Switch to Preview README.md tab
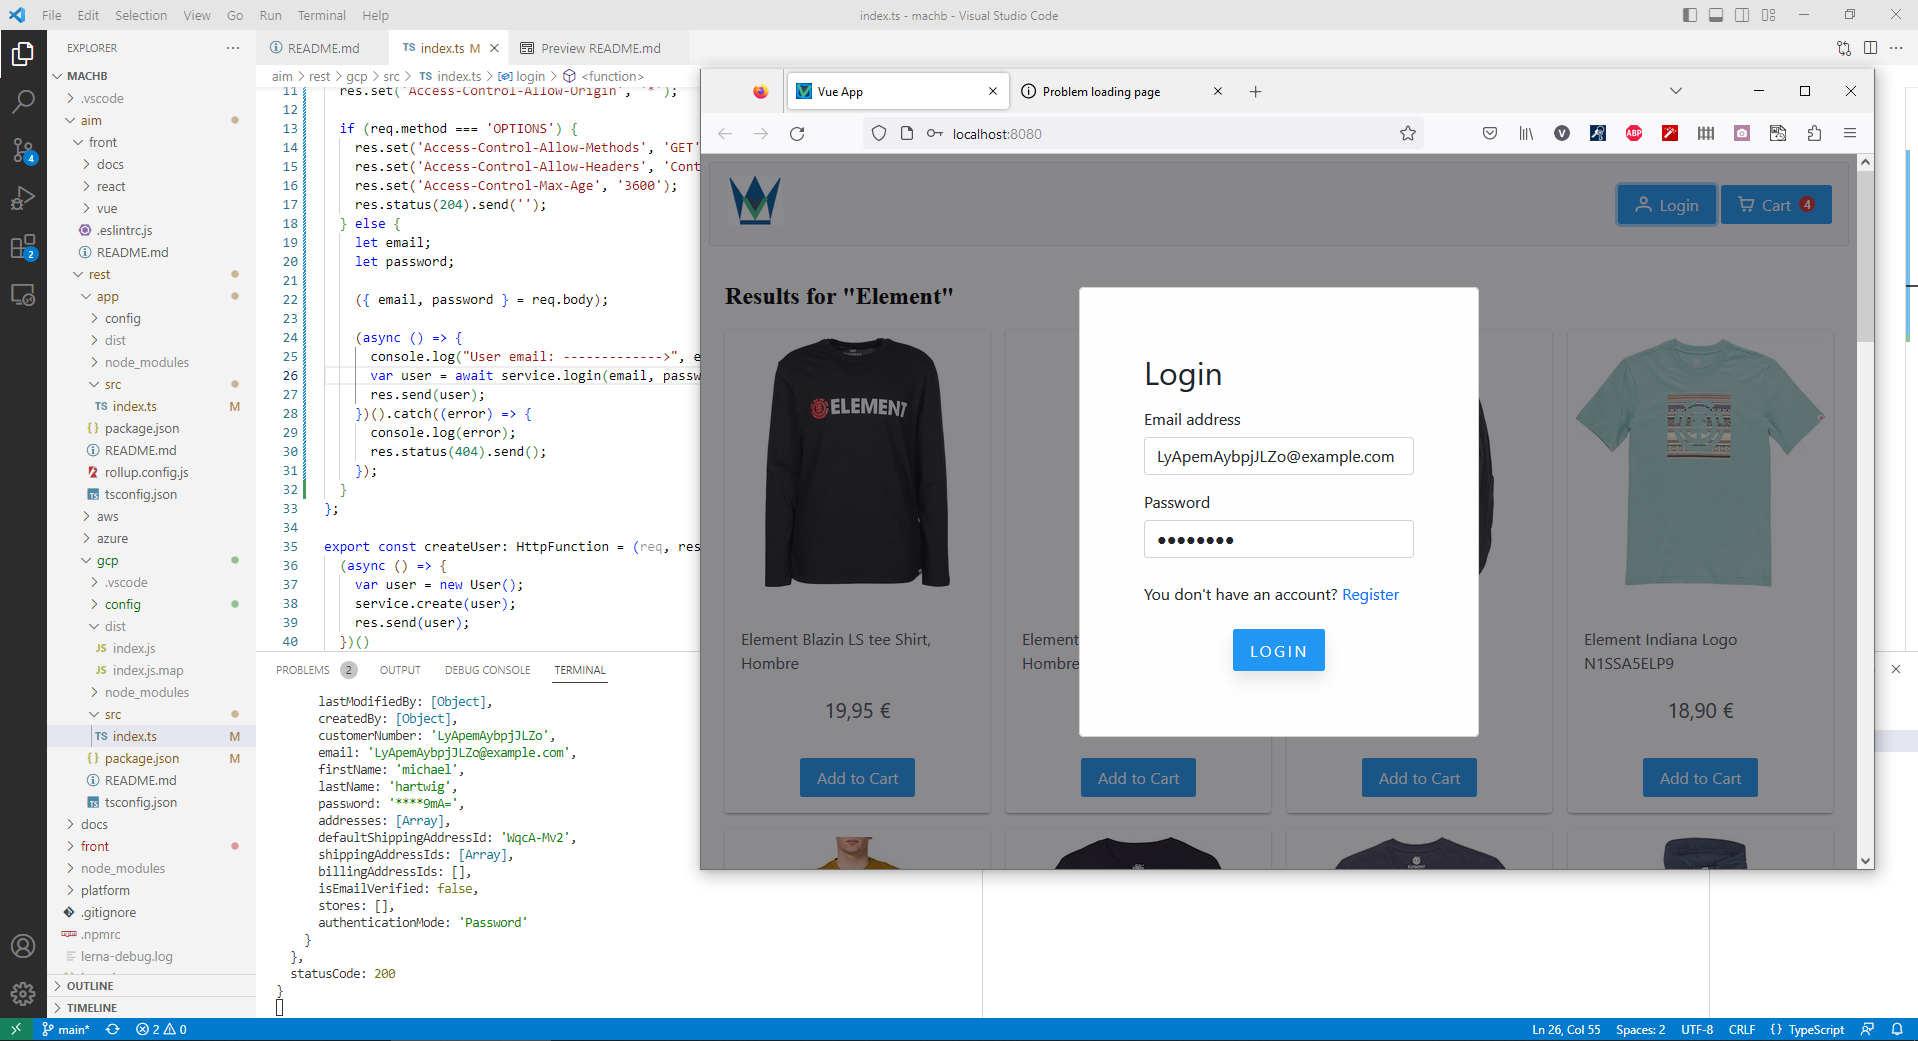 [x=600, y=48]
